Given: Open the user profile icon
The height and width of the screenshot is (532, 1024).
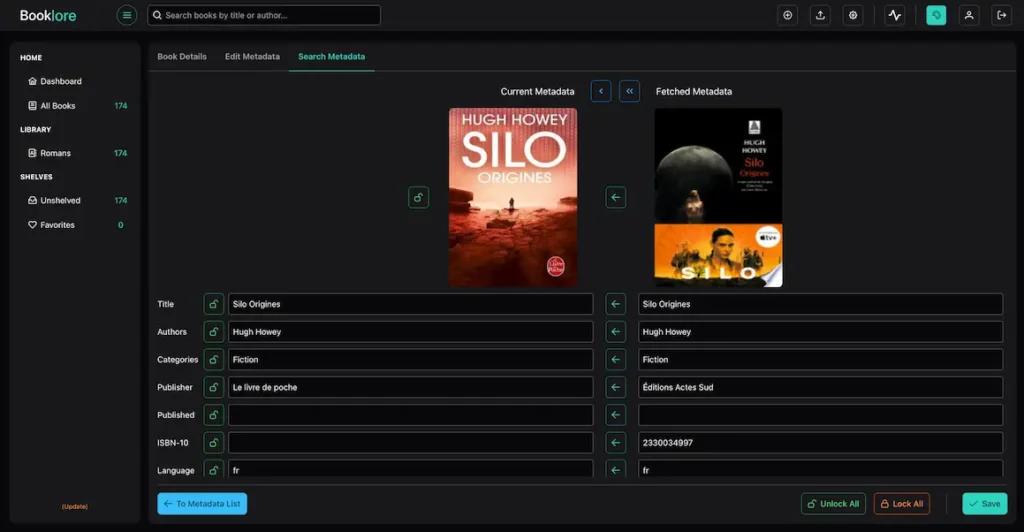Looking at the screenshot, I should click(x=969, y=15).
